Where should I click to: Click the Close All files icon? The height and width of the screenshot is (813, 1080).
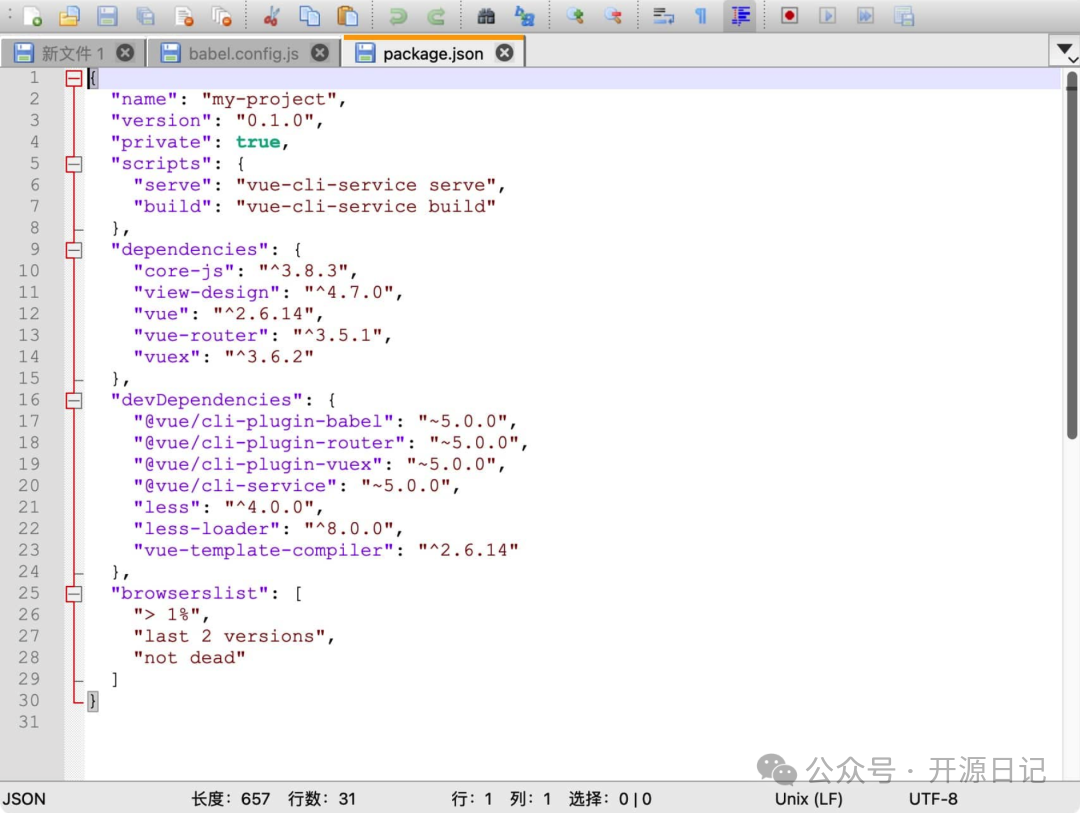pyautogui.click(x=221, y=15)
